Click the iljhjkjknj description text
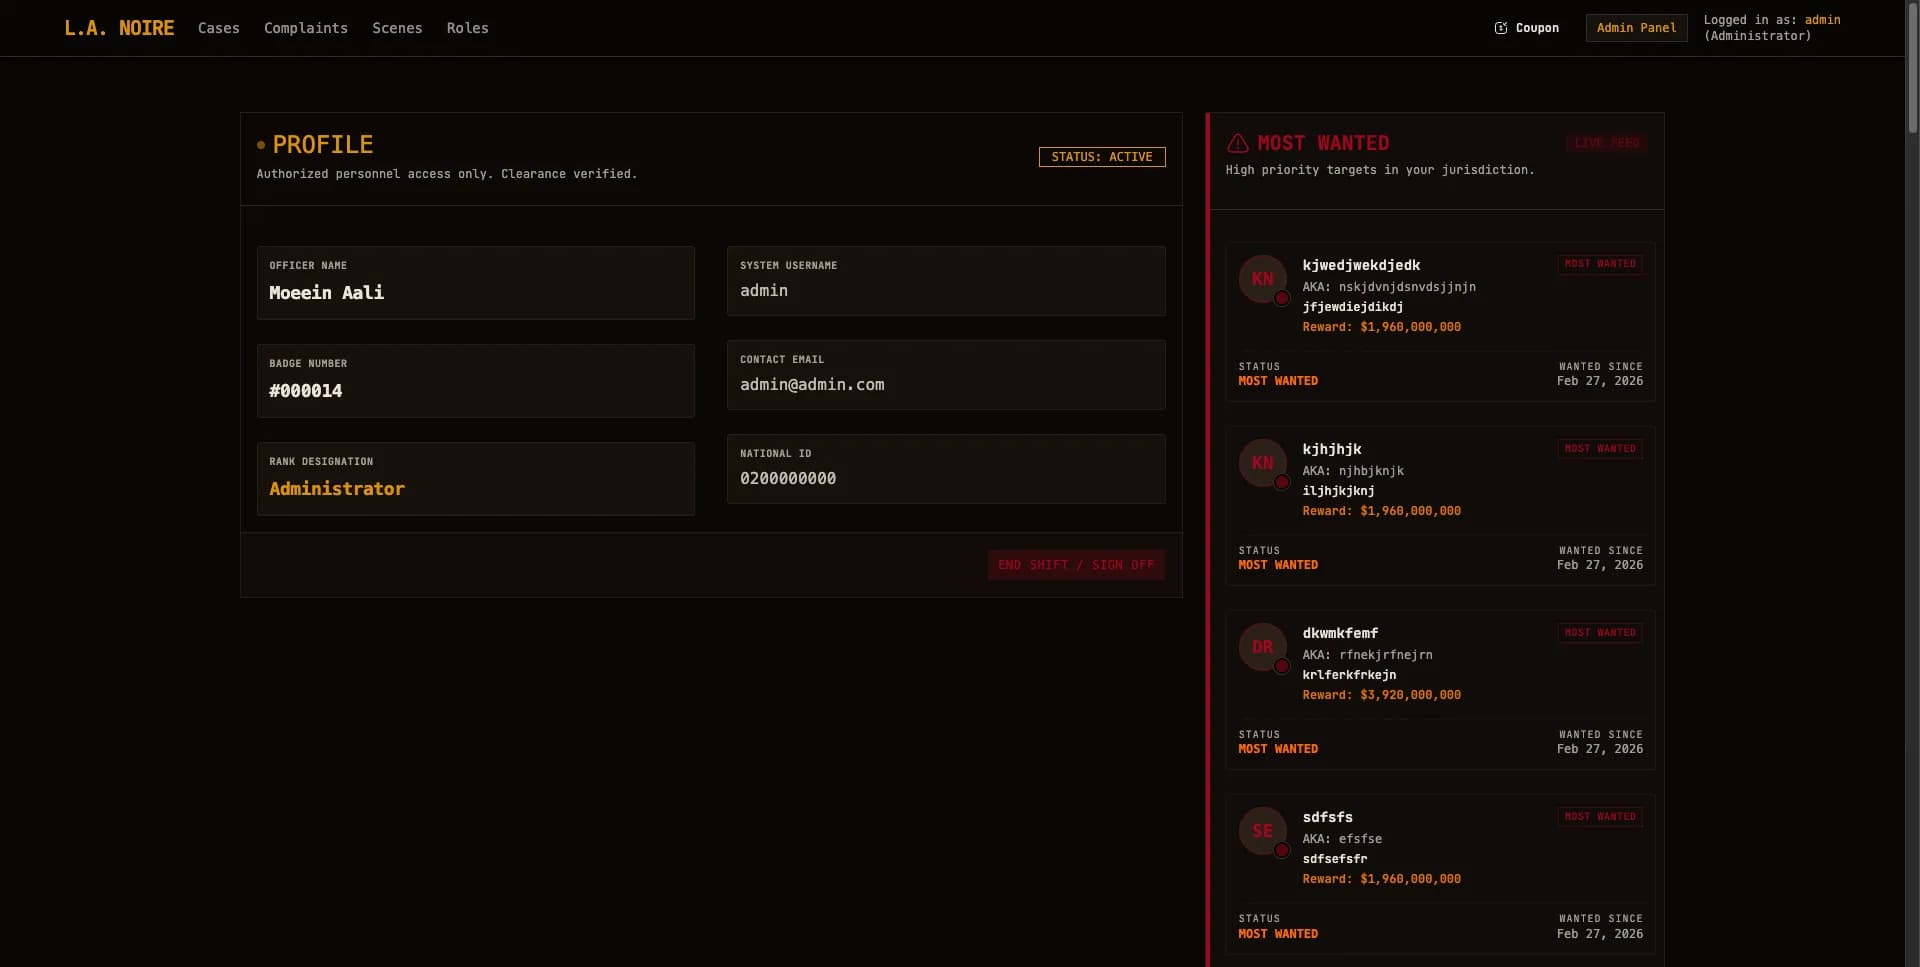 tap(1338, 491)
